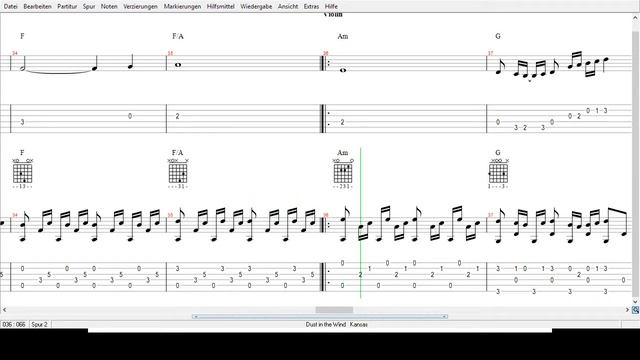Click the Dust in the Wind Kansas title

(x=337, y=324)
